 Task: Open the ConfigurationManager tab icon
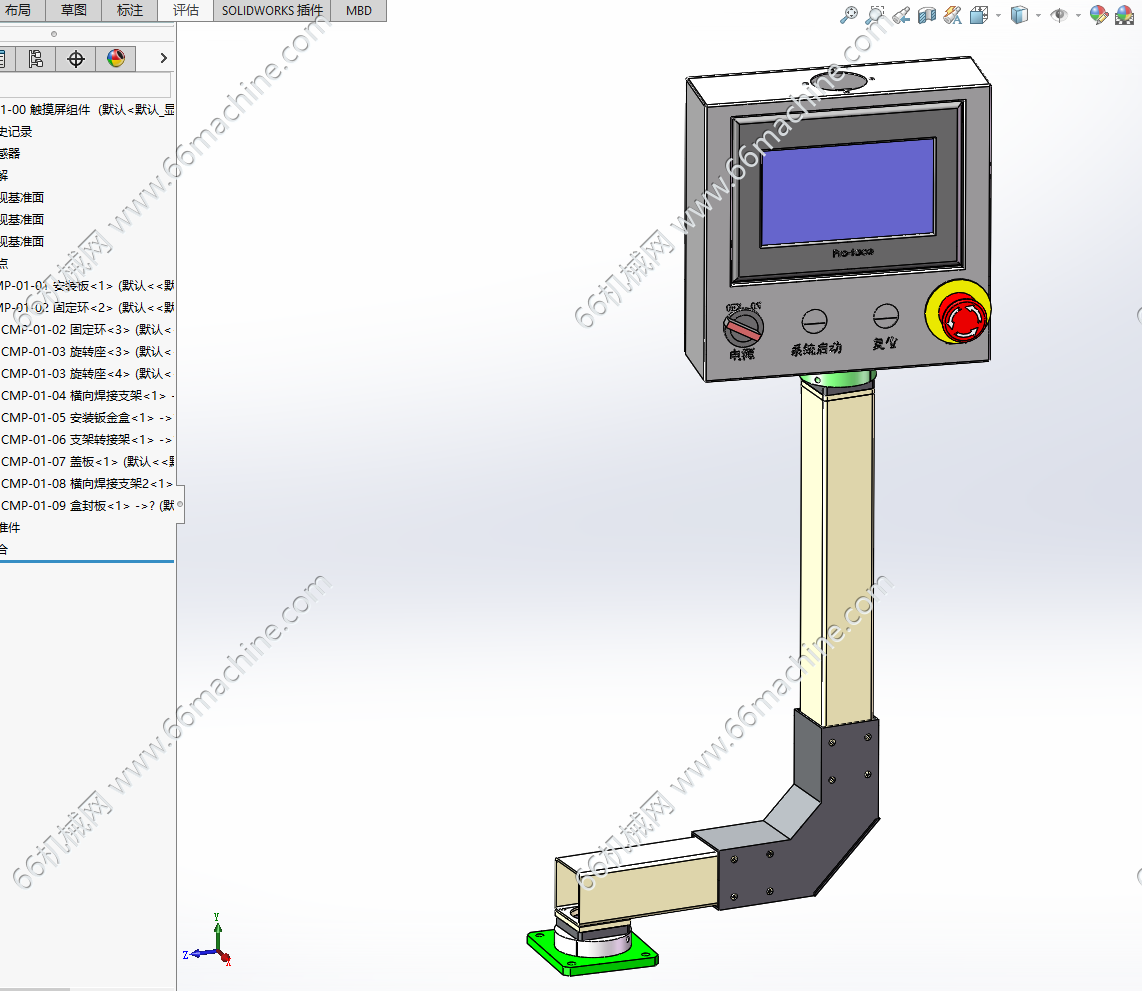(x=35, y=58)
